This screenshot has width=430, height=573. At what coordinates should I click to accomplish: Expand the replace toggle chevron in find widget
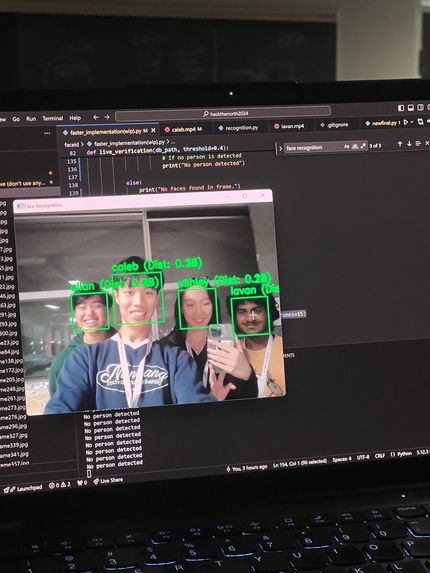click(281, 148)
